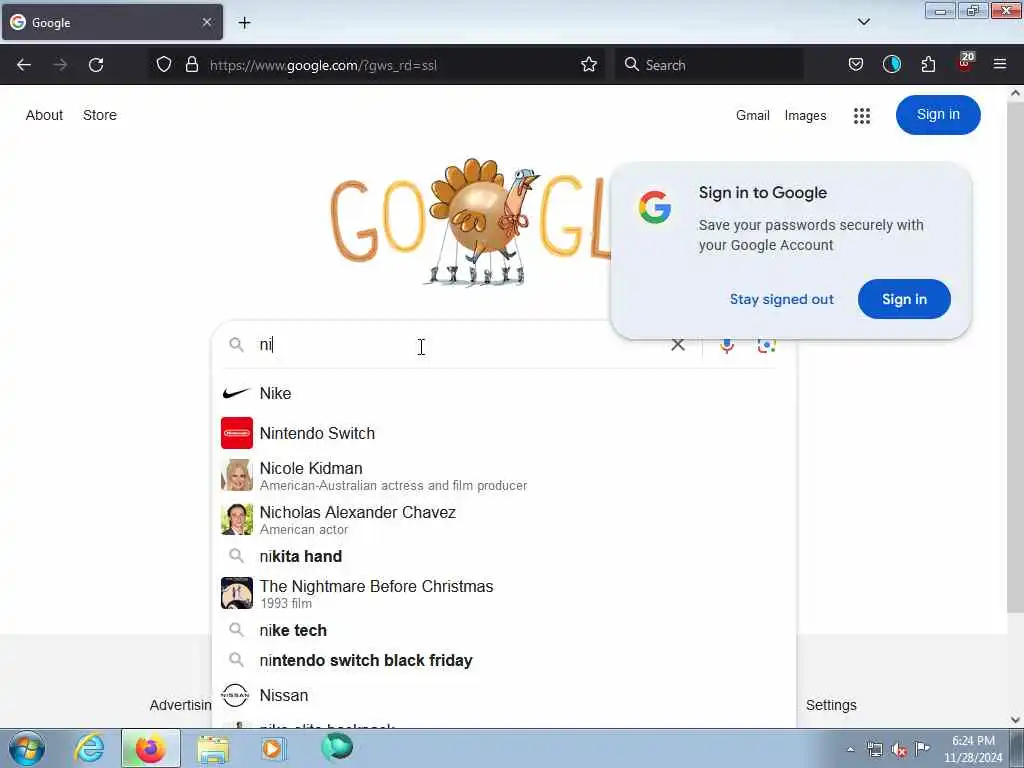The width and height of the screenshot is (1024, 768).
Task: Click the Thanksgiving turkey Google Doodle
Action: point(484,222)
